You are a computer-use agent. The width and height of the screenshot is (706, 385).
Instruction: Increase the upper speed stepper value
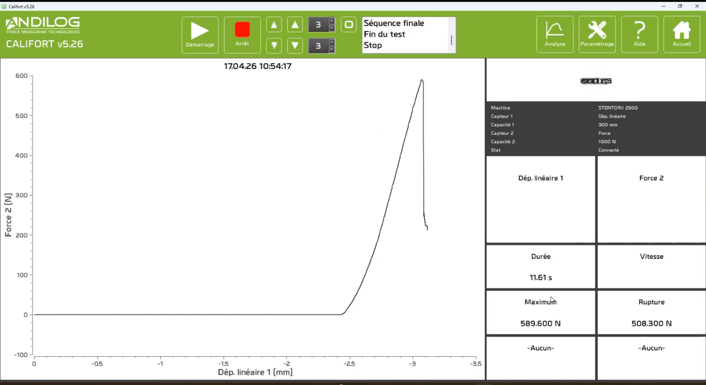pyautogui.click(x=332, y=21)
